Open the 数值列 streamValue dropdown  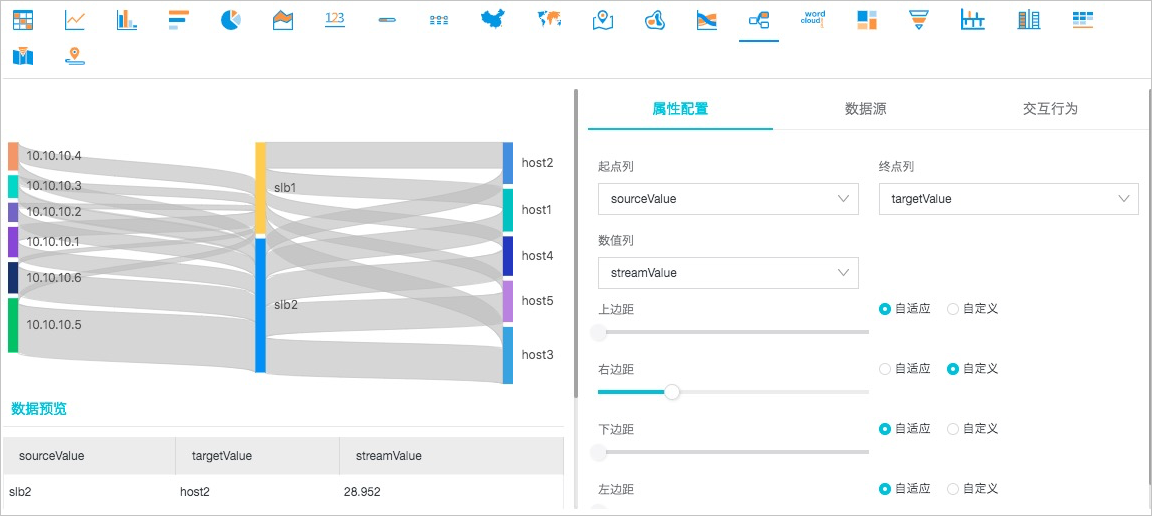(728, 273)
